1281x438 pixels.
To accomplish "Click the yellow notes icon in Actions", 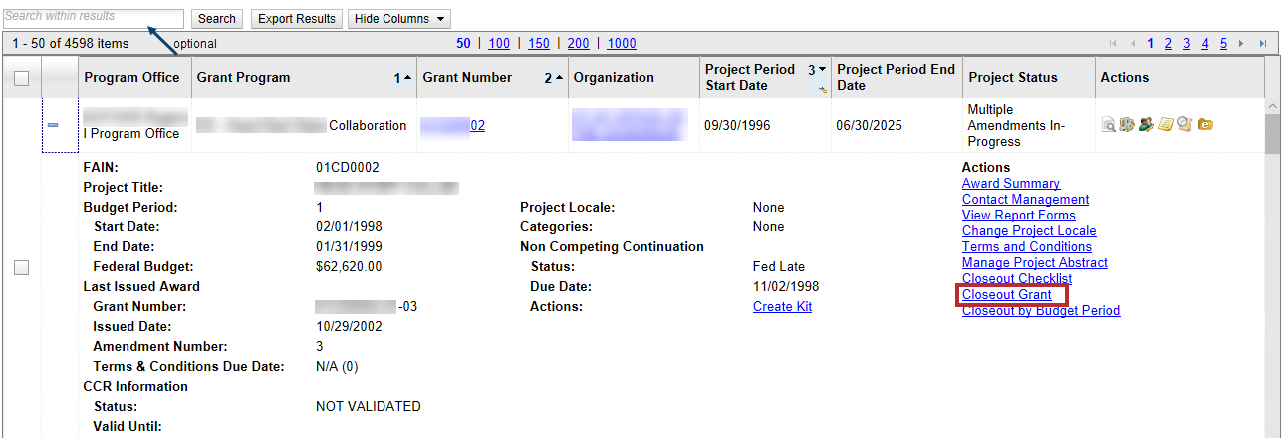I will point(1165,125).
